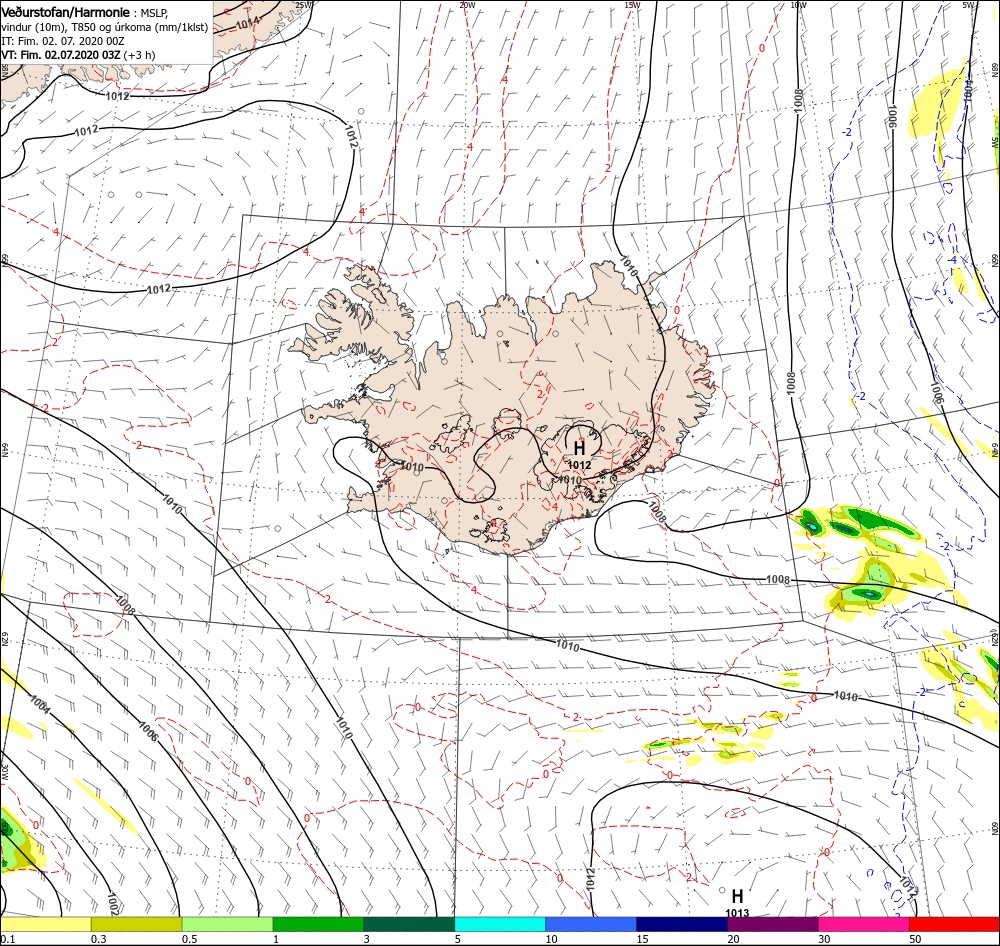
Task: Click the '25W' longitude label
Action: click(304, 5)
